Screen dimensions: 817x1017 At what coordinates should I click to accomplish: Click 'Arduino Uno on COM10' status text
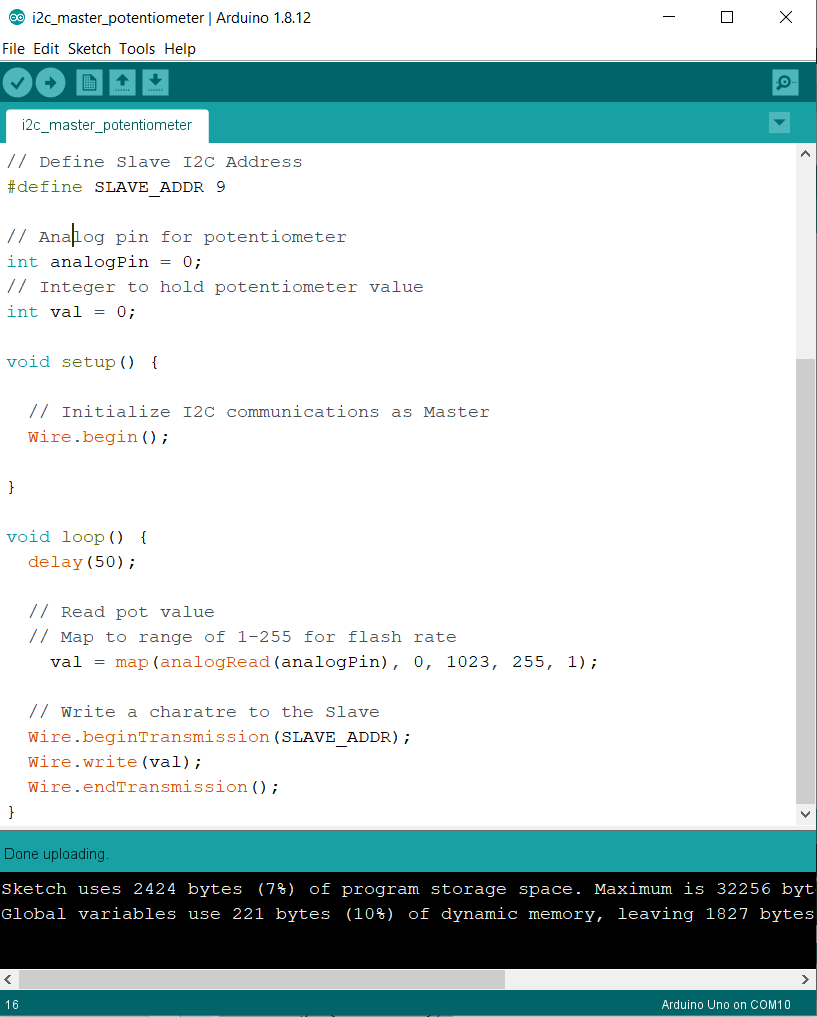726,1005
